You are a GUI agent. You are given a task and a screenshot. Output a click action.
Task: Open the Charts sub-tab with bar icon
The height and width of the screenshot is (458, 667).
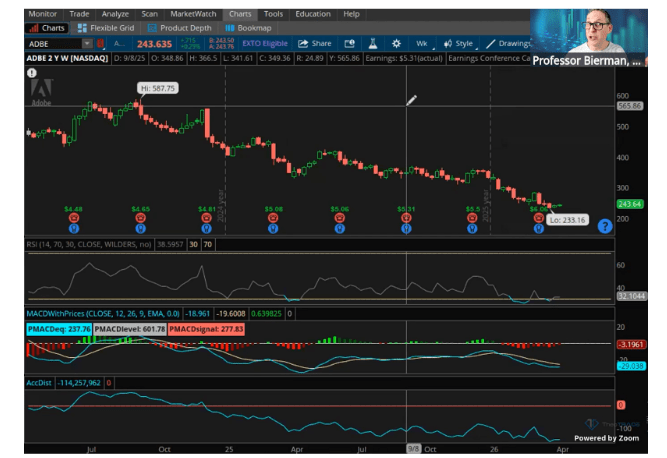tap(47, 28)
